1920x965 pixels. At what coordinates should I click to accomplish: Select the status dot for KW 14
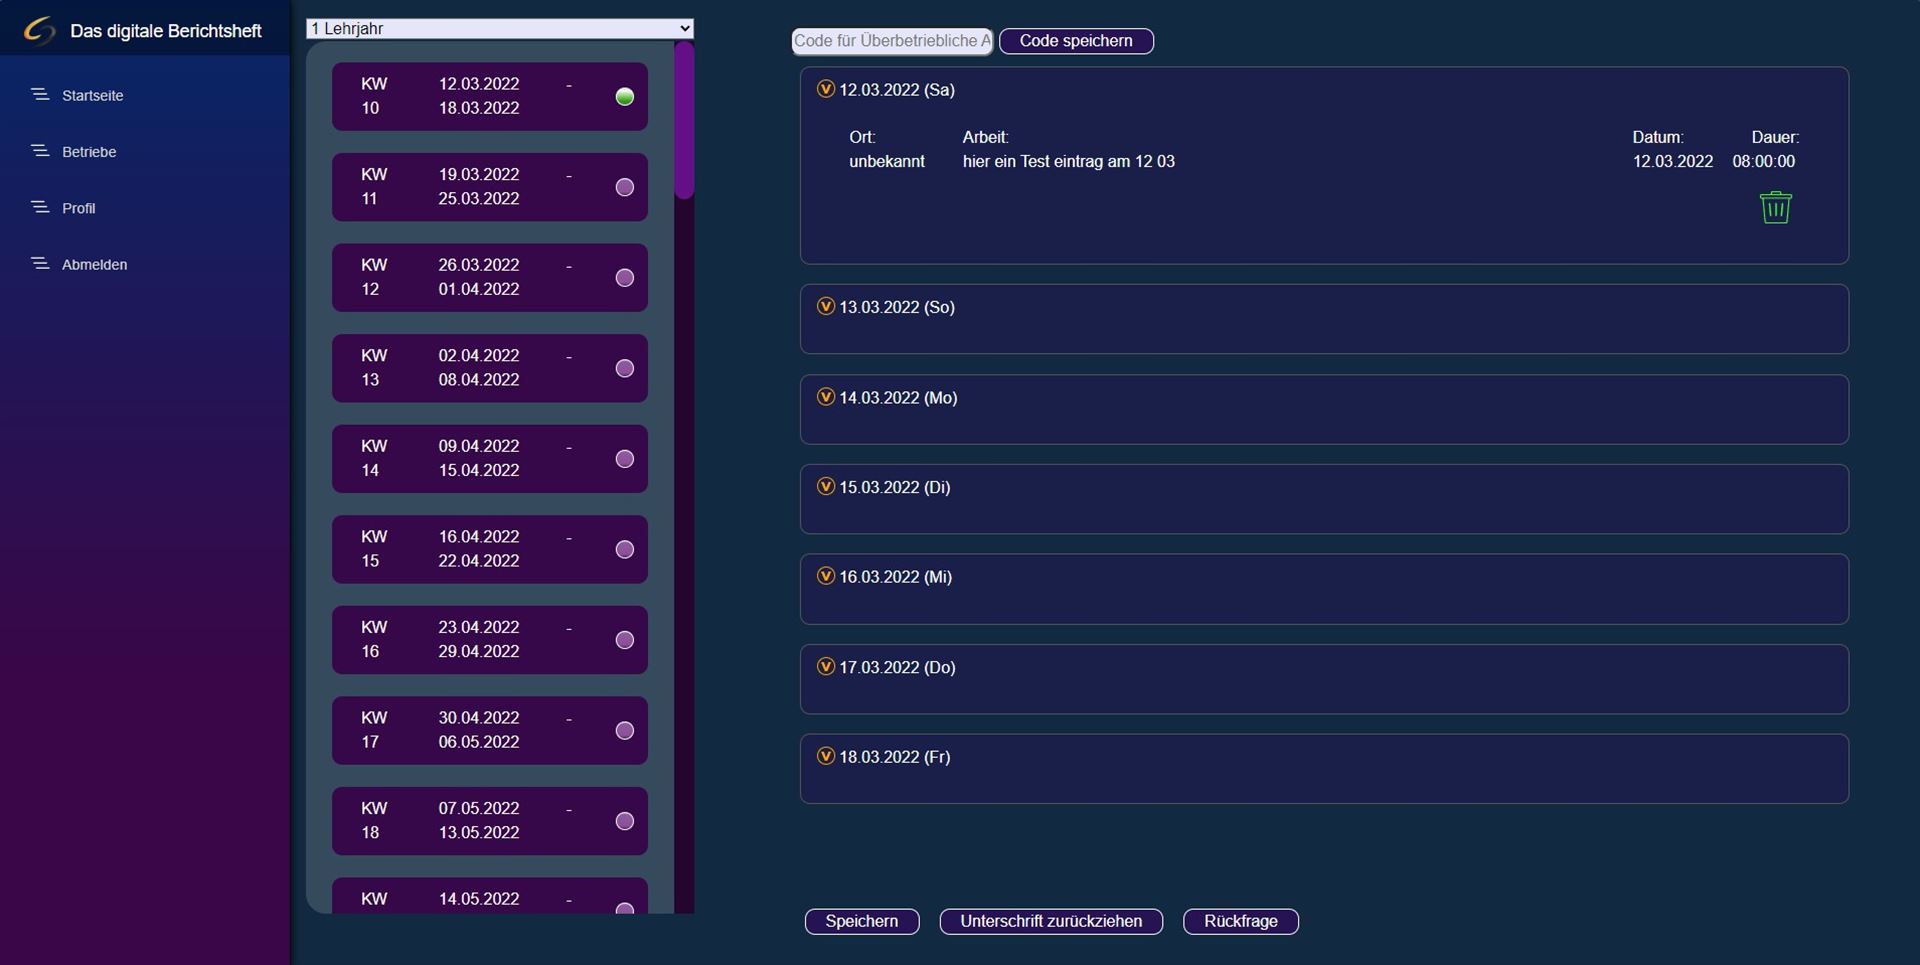click(625, 459)
